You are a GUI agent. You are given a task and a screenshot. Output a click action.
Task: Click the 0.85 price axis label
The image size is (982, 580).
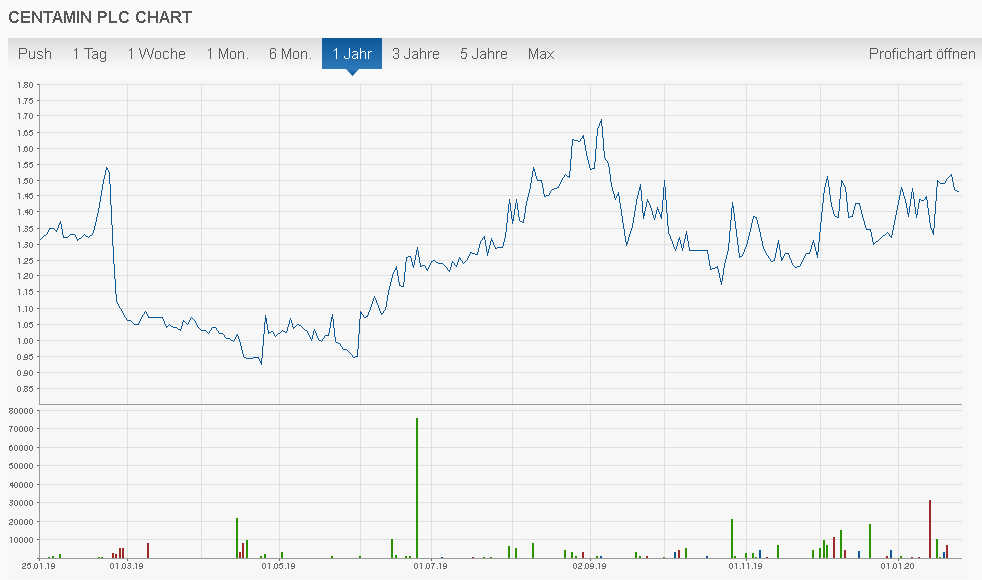[25, 389]
